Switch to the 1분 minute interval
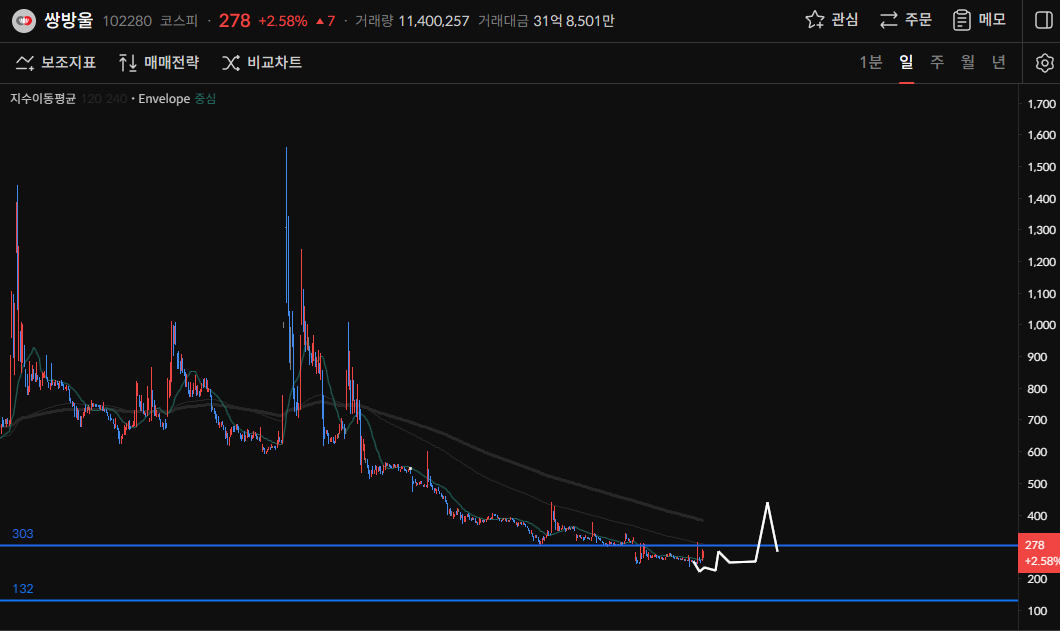 click(x=871, y=62)
